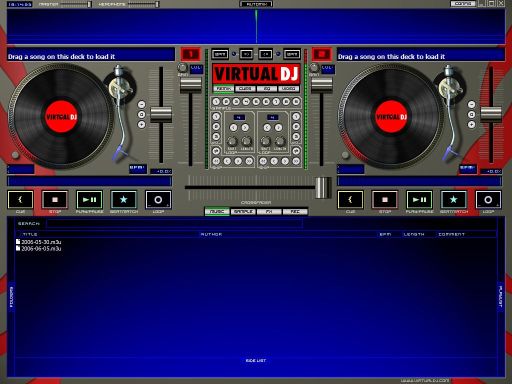Click left deck hot cue 3
Screen dimensions: 512x384
(x=216, y=137)
